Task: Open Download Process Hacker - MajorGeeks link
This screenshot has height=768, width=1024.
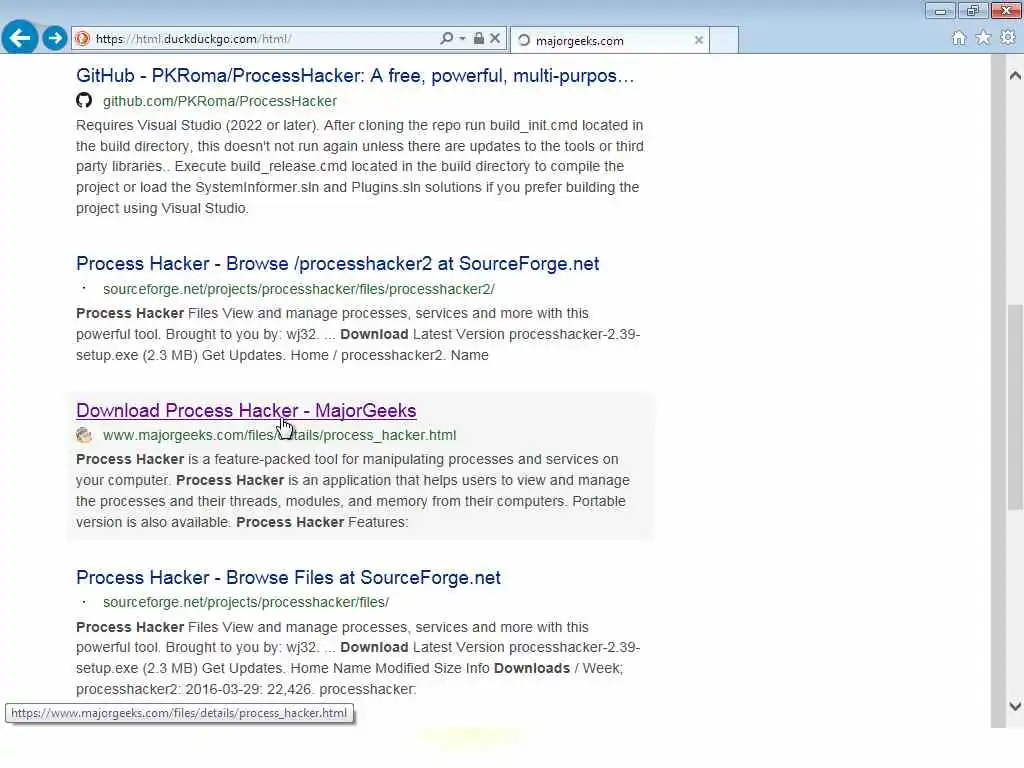Action: coord(246,411)
